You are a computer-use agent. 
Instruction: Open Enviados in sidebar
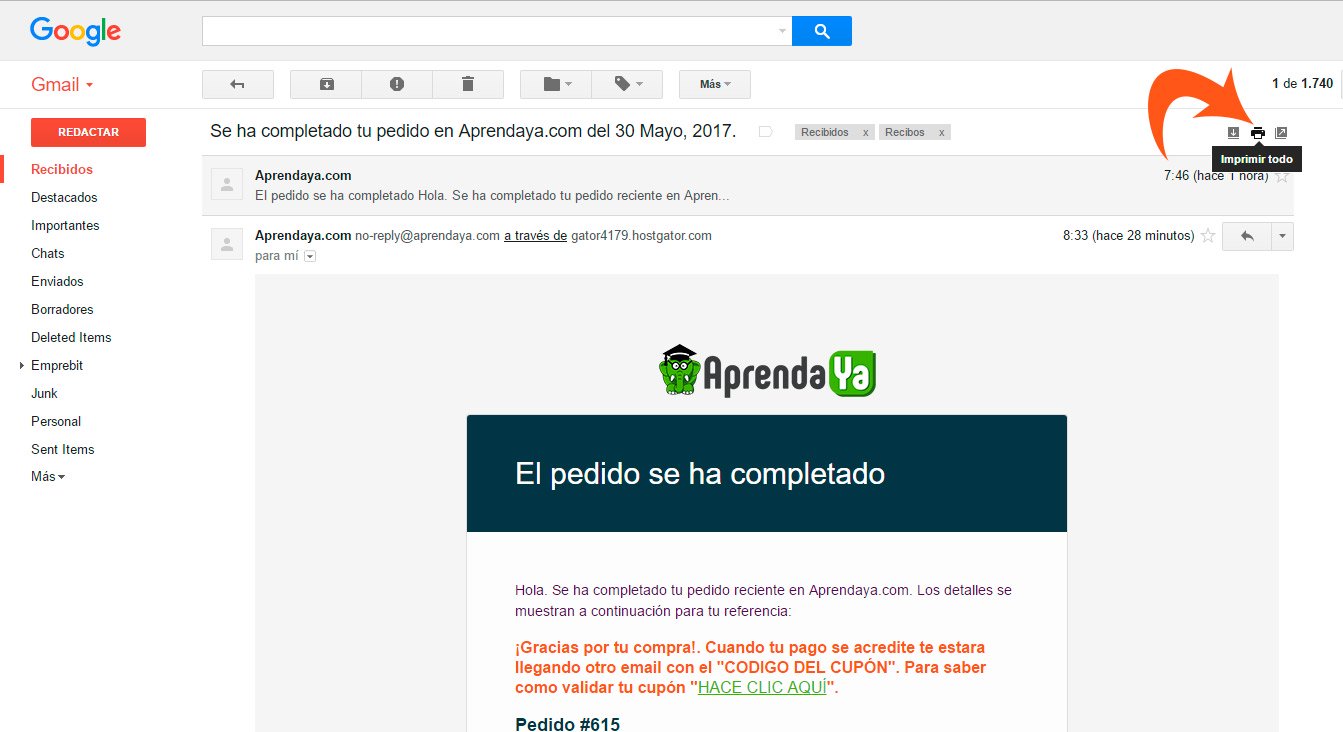pyautogui.click(x=57, y=281)
